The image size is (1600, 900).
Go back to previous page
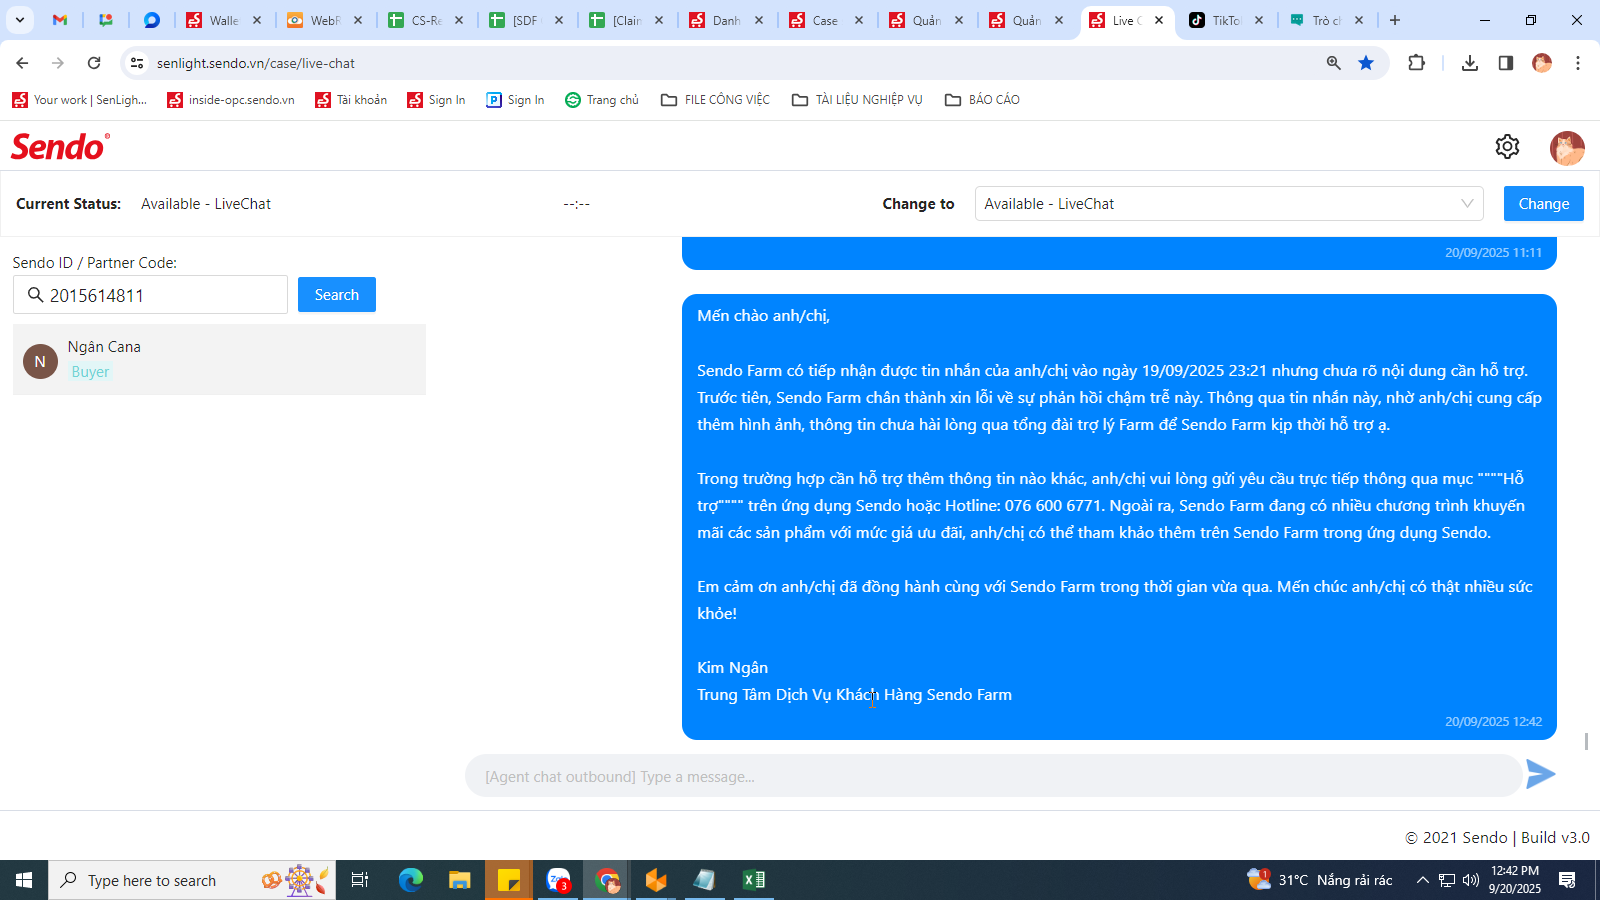pyautogui.click(x=22, y=63)
